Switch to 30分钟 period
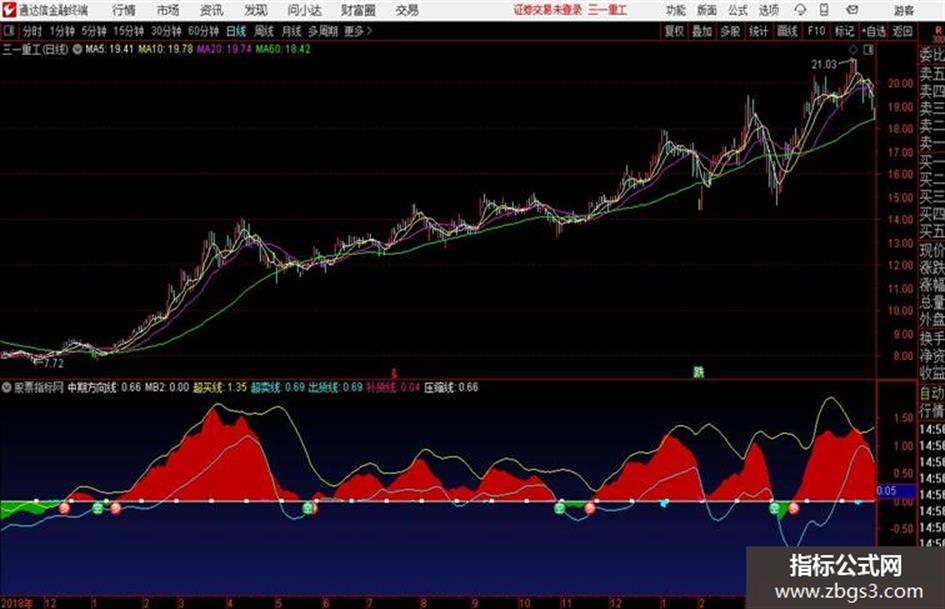 point(166,31)
